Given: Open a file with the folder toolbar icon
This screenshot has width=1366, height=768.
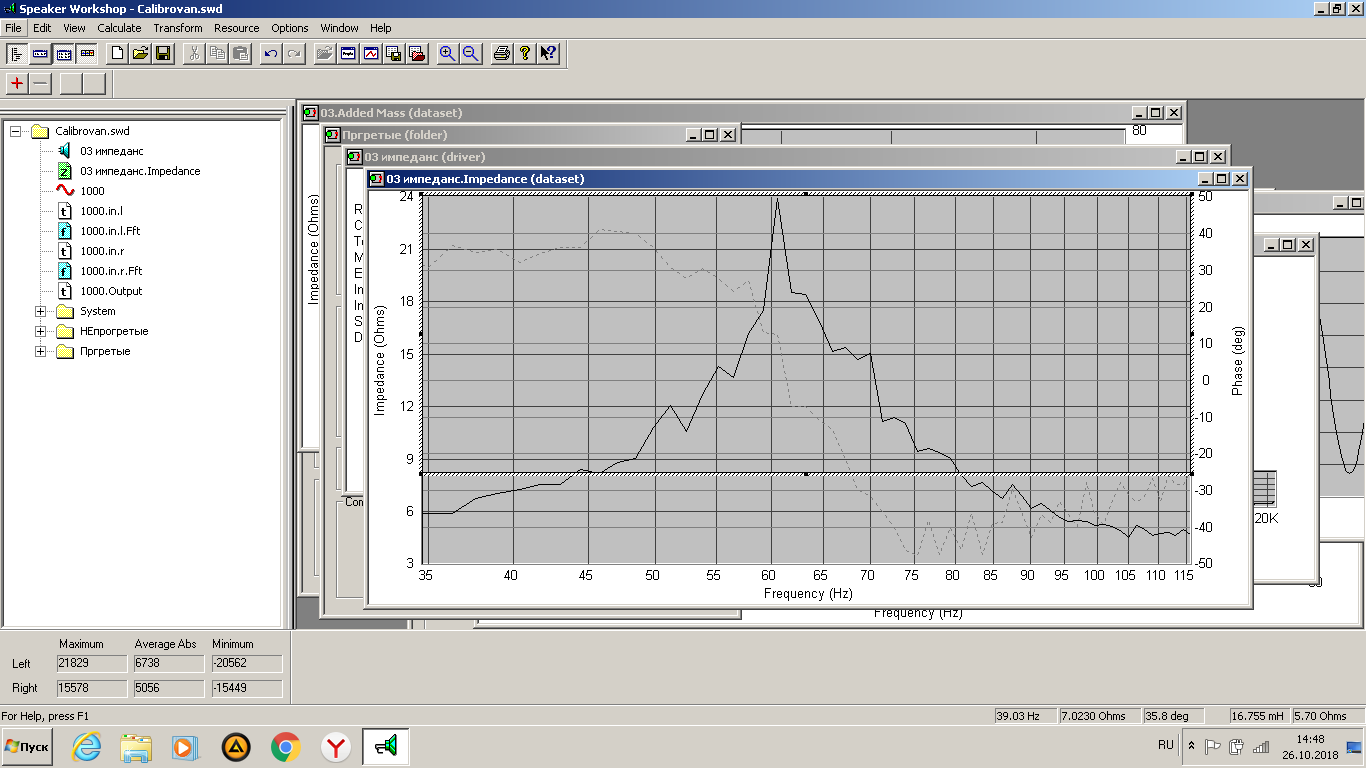Looking at the screenshot, I should click(140, 54).
